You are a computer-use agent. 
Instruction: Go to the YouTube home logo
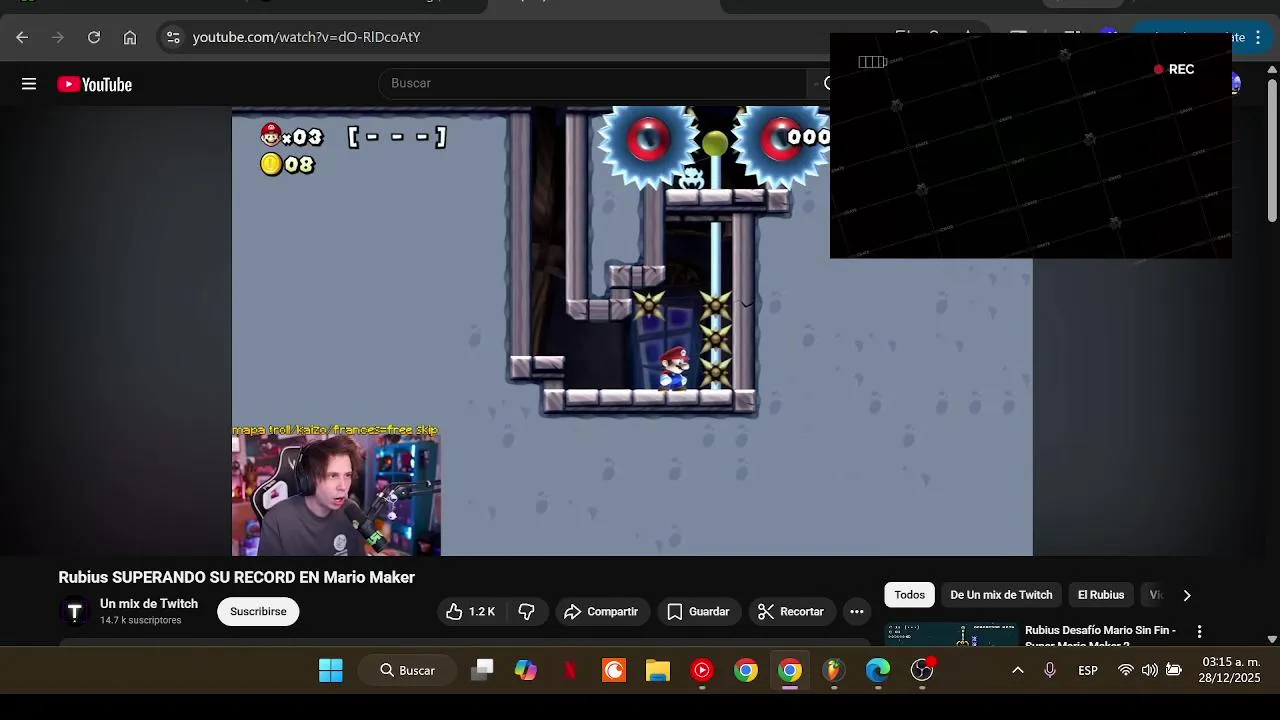95,85
